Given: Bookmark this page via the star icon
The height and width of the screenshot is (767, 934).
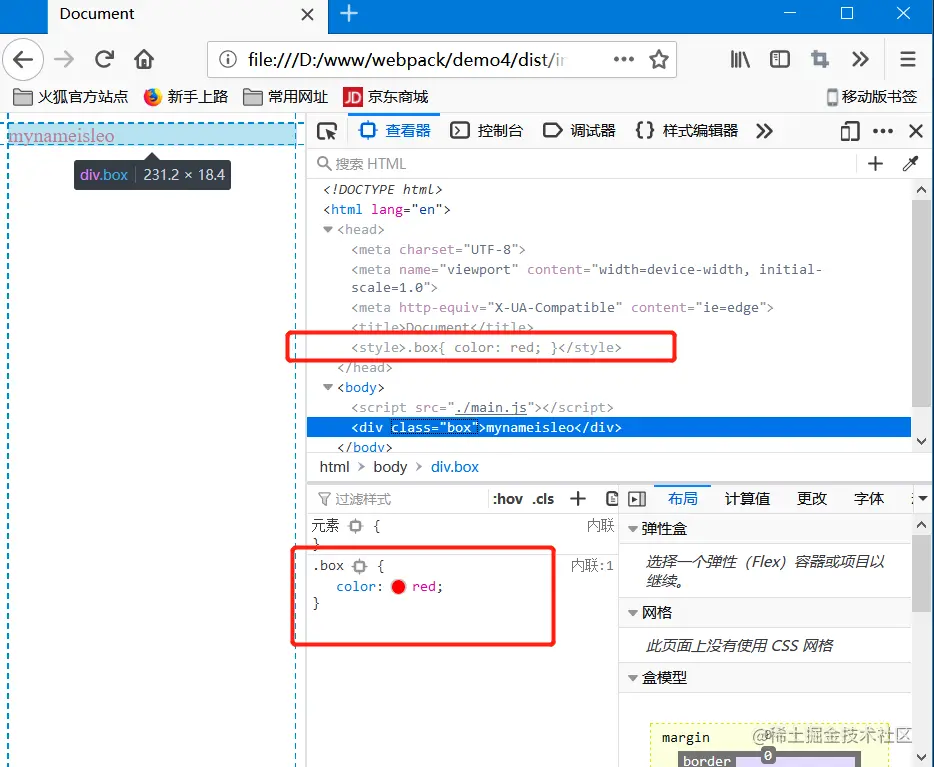Looking at the screenshot, I should (659, 60).
